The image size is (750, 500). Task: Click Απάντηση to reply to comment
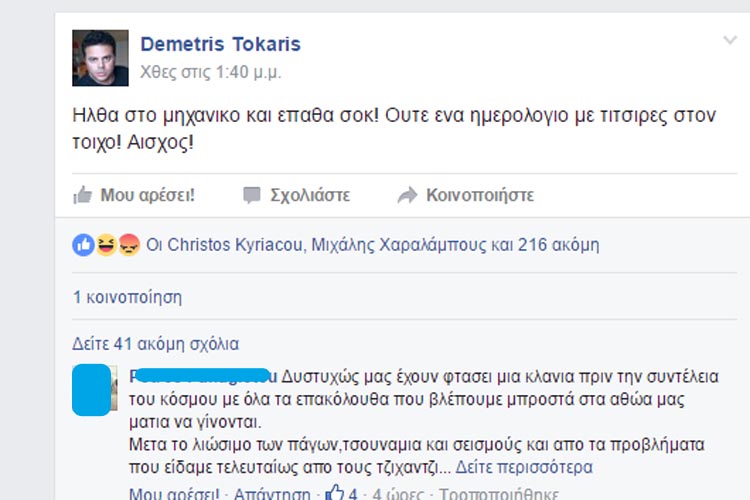click(x=272, y=494)
